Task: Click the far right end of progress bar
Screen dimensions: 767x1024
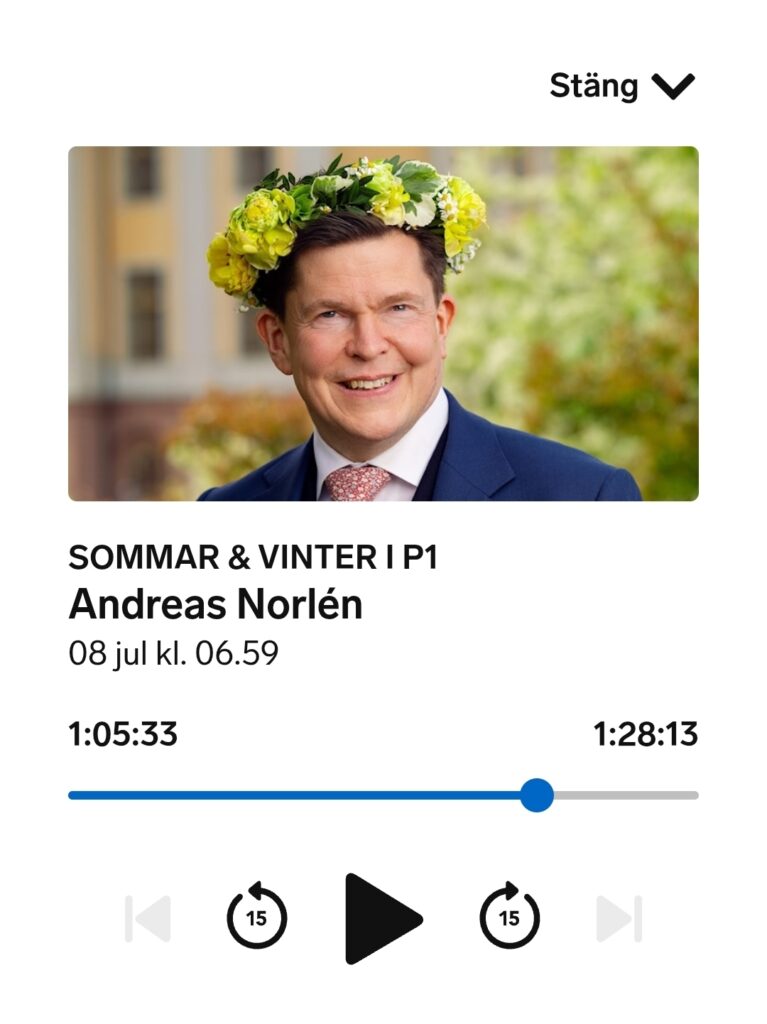Action: [x=696, y=795]
